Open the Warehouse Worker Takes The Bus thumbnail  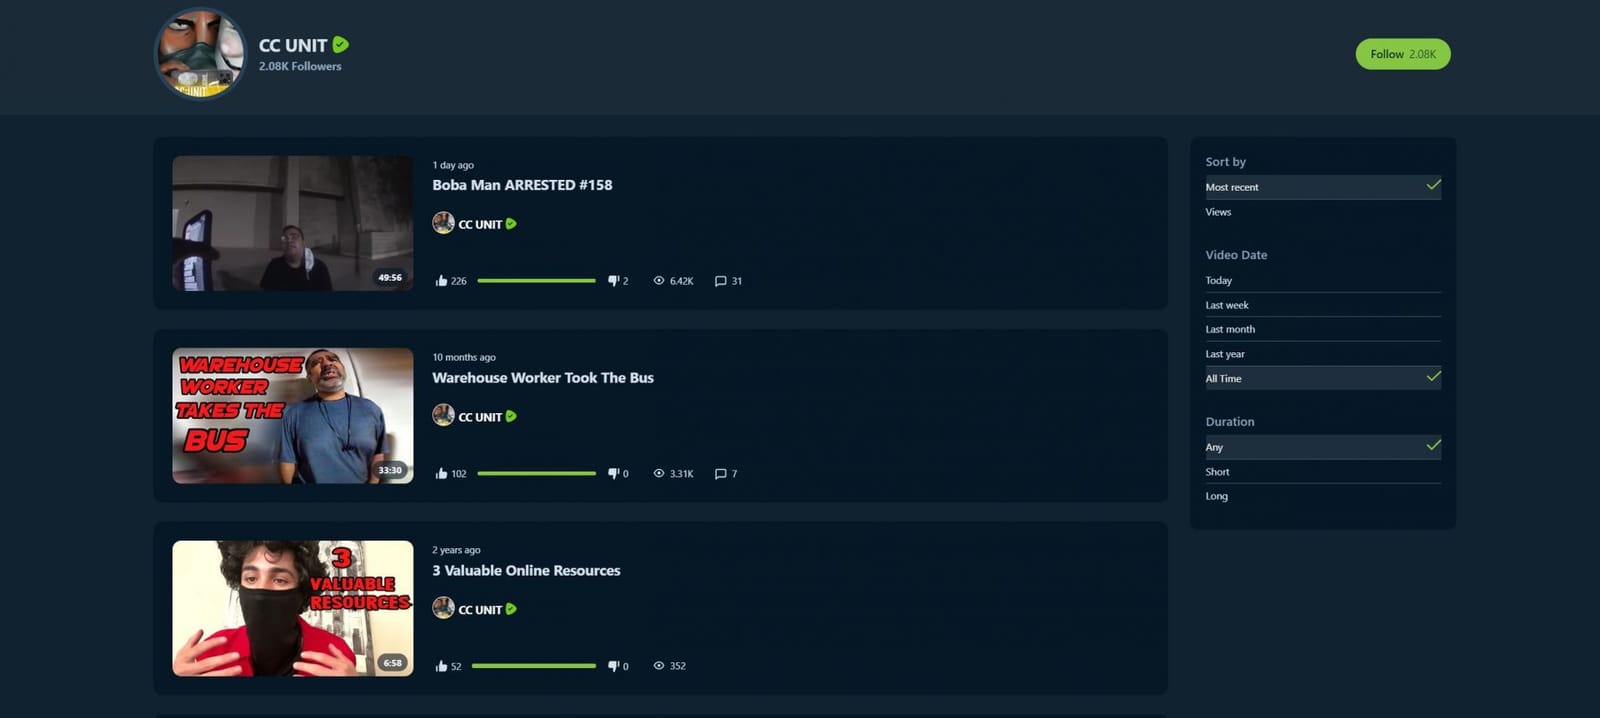point(292,416)
